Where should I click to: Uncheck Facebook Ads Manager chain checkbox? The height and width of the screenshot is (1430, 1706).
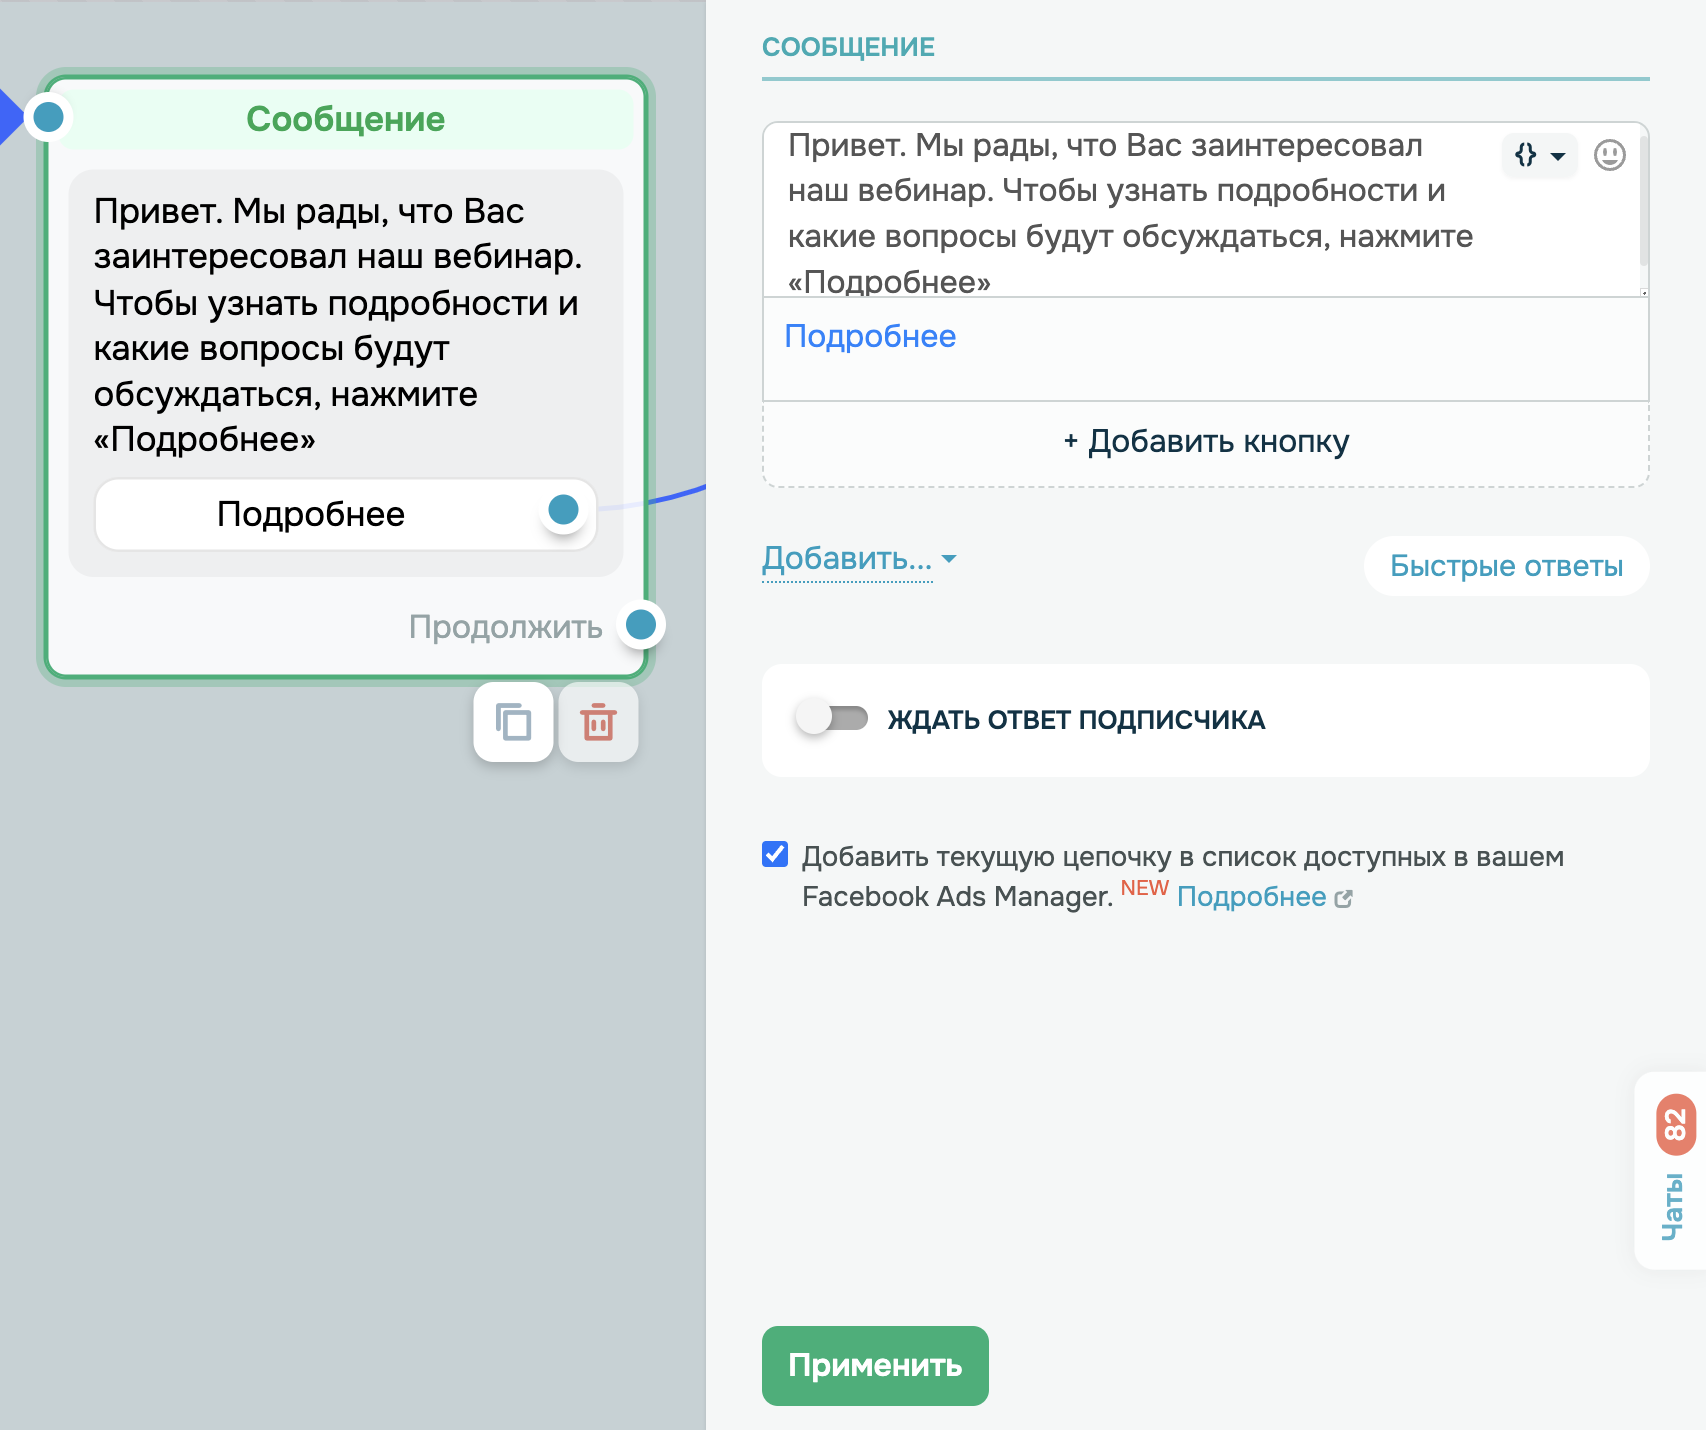pyautogui.click(x=774, y=855)
